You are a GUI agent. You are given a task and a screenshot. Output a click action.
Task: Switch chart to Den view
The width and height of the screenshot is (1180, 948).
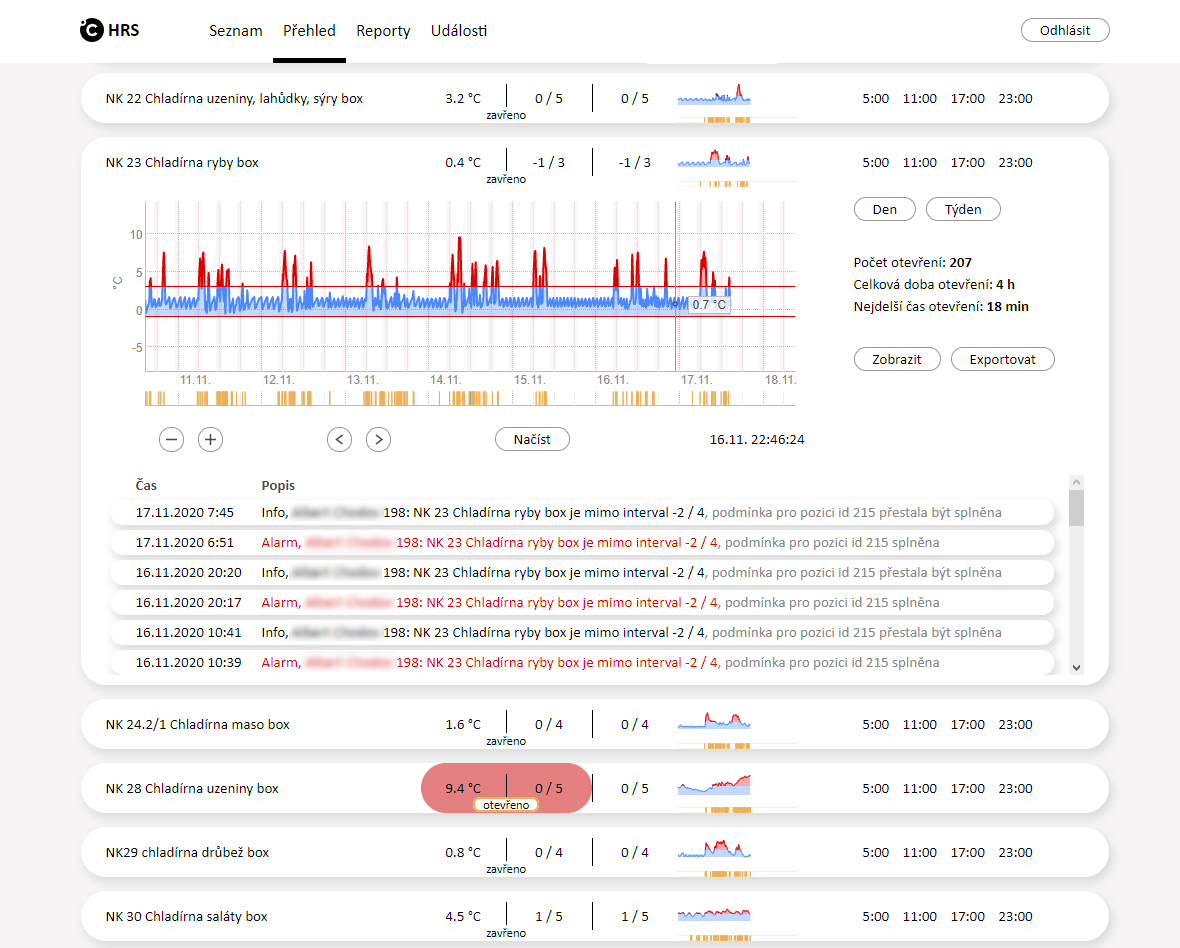coord(885,209)
